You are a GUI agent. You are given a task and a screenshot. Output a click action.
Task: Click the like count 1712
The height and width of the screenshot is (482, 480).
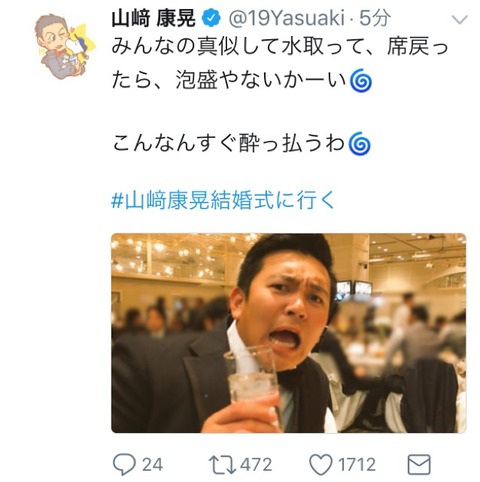pyautogui.click(x=357, y=464)
